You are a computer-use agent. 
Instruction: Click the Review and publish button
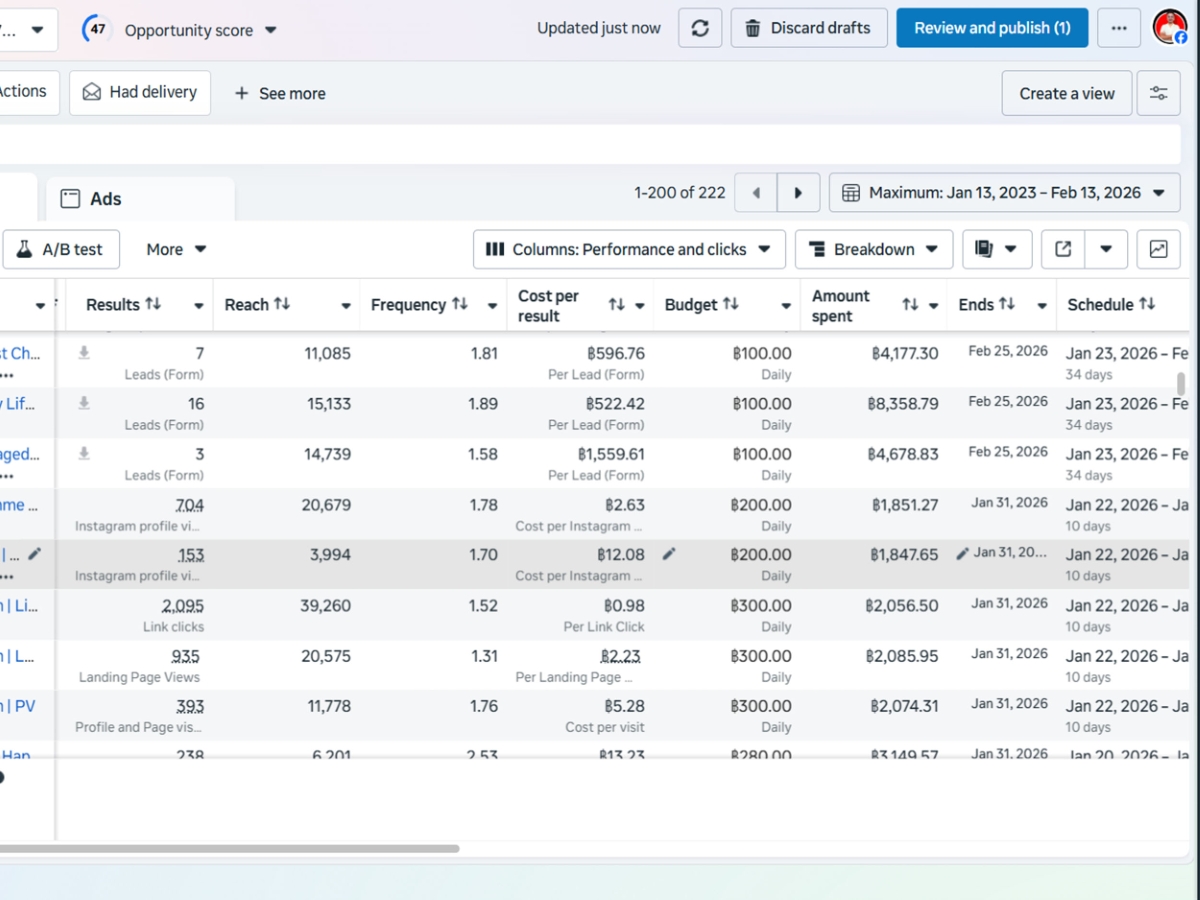(x=992, y=27)
